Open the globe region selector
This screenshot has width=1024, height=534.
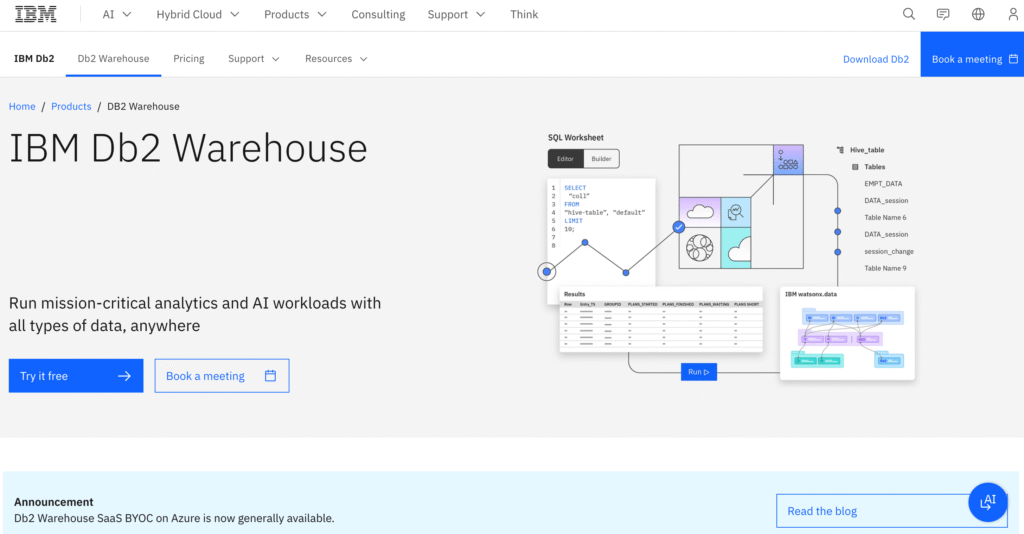[x=978, y=14]
